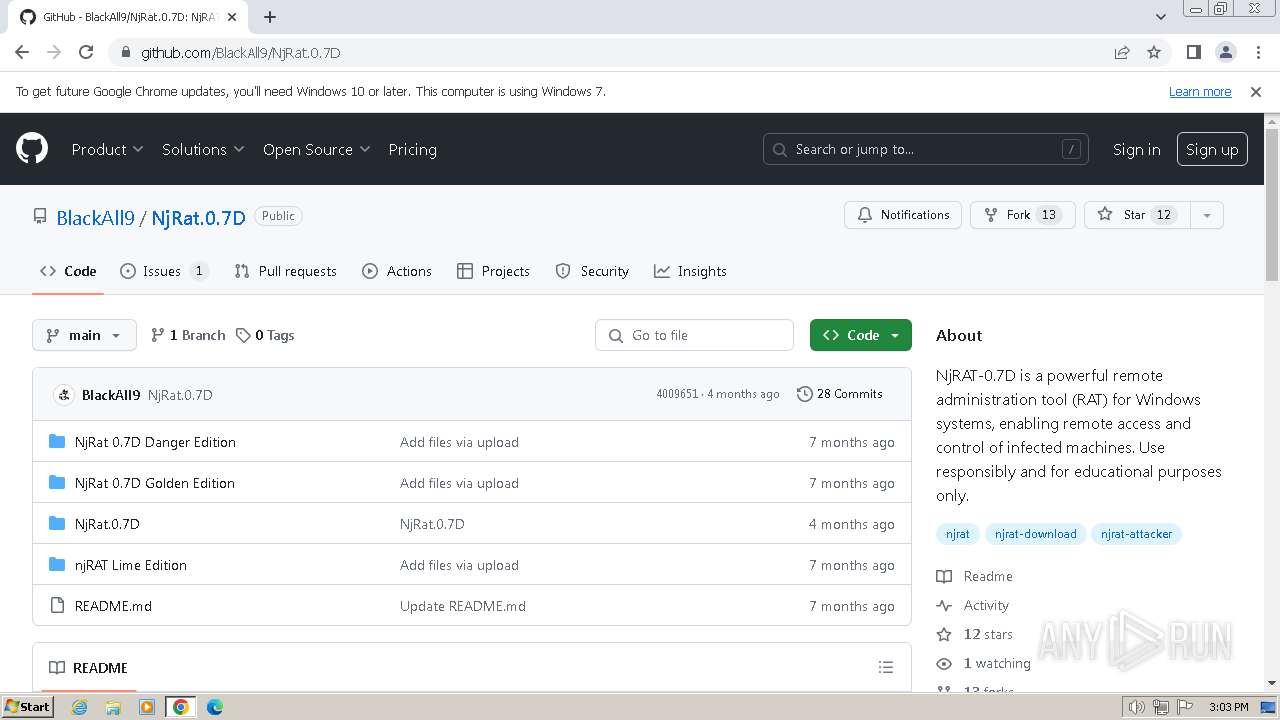Open the Issues tab
Viewport: 1280px width, 720px height.
(164, 271)
